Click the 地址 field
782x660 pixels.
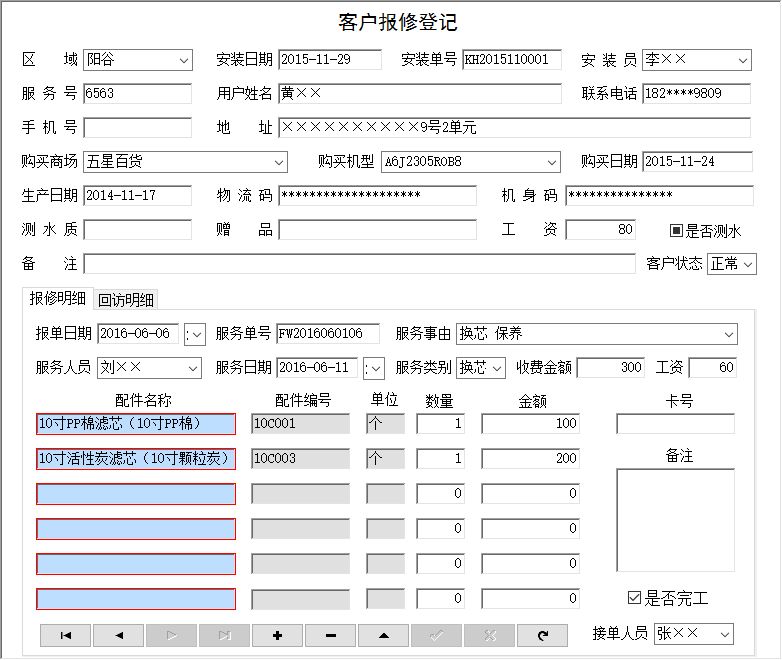coord(514,127)
